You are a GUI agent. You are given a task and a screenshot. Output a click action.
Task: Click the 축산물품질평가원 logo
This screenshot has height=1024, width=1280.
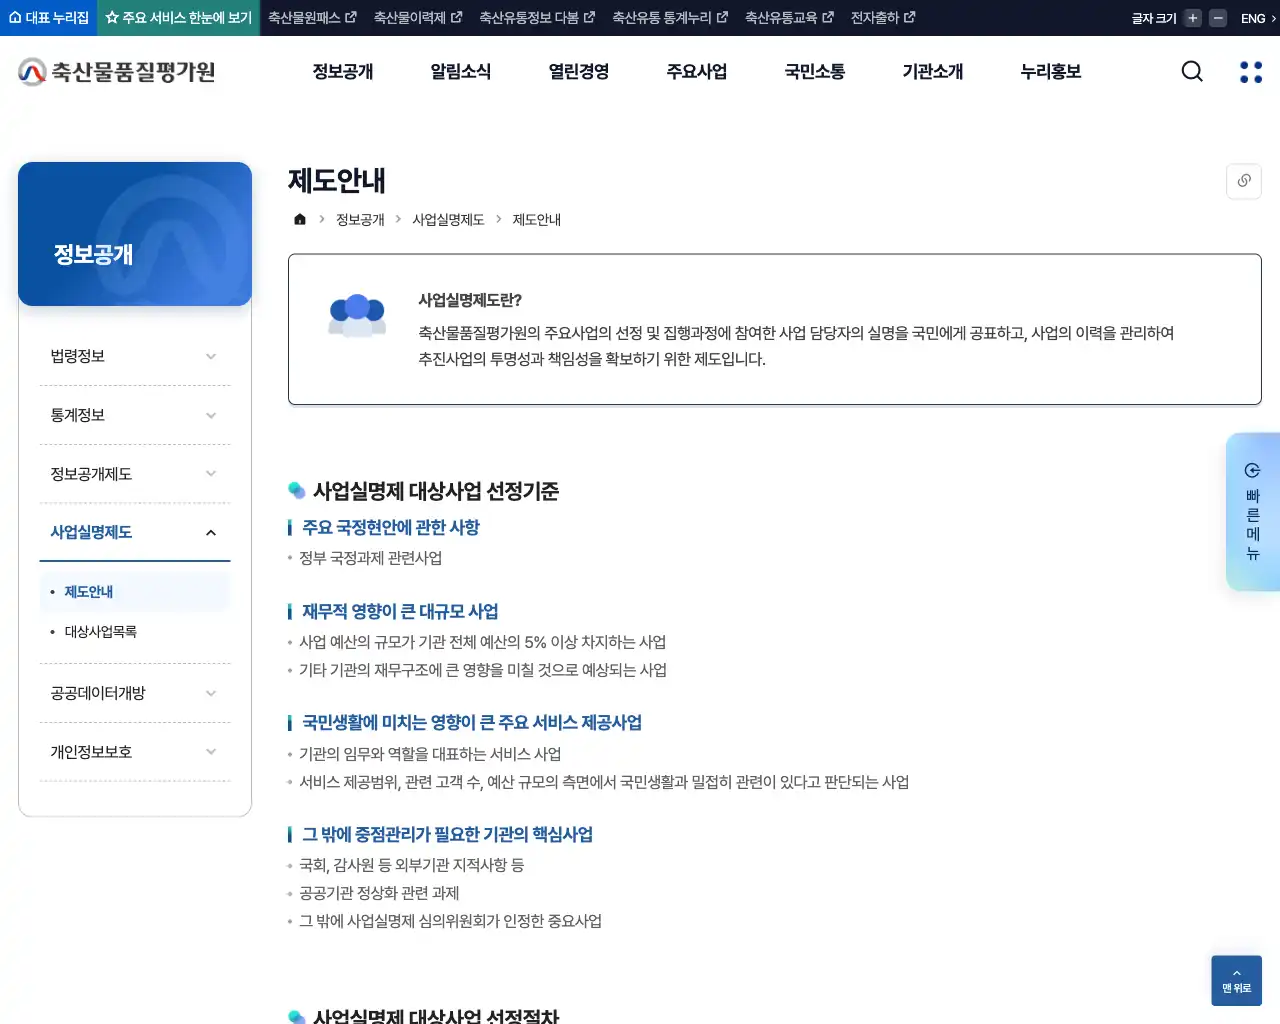click(115, 71)
